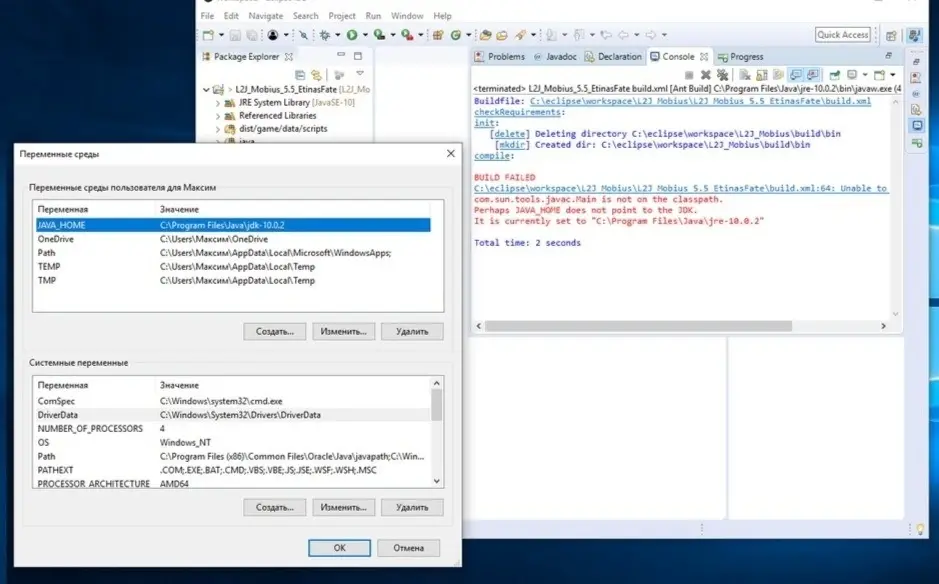Viewport: 939px width, 584px height.
Task: Clear the Console output
Action: (745, 75)
